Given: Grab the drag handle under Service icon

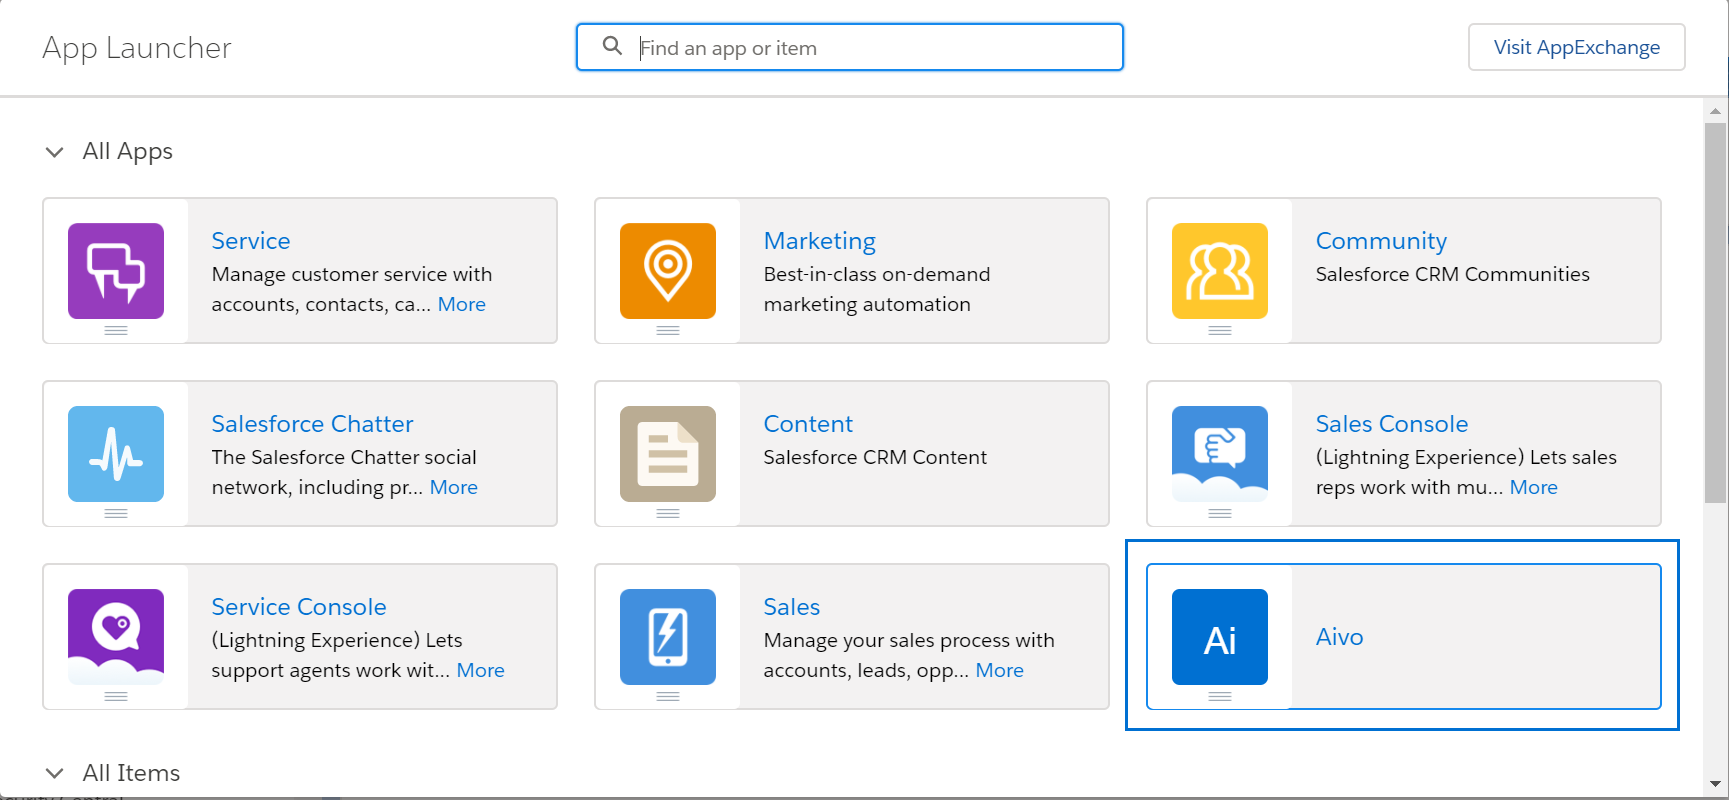Looking at the screenshot, I should pyautogui.click(x=116, y=330).
